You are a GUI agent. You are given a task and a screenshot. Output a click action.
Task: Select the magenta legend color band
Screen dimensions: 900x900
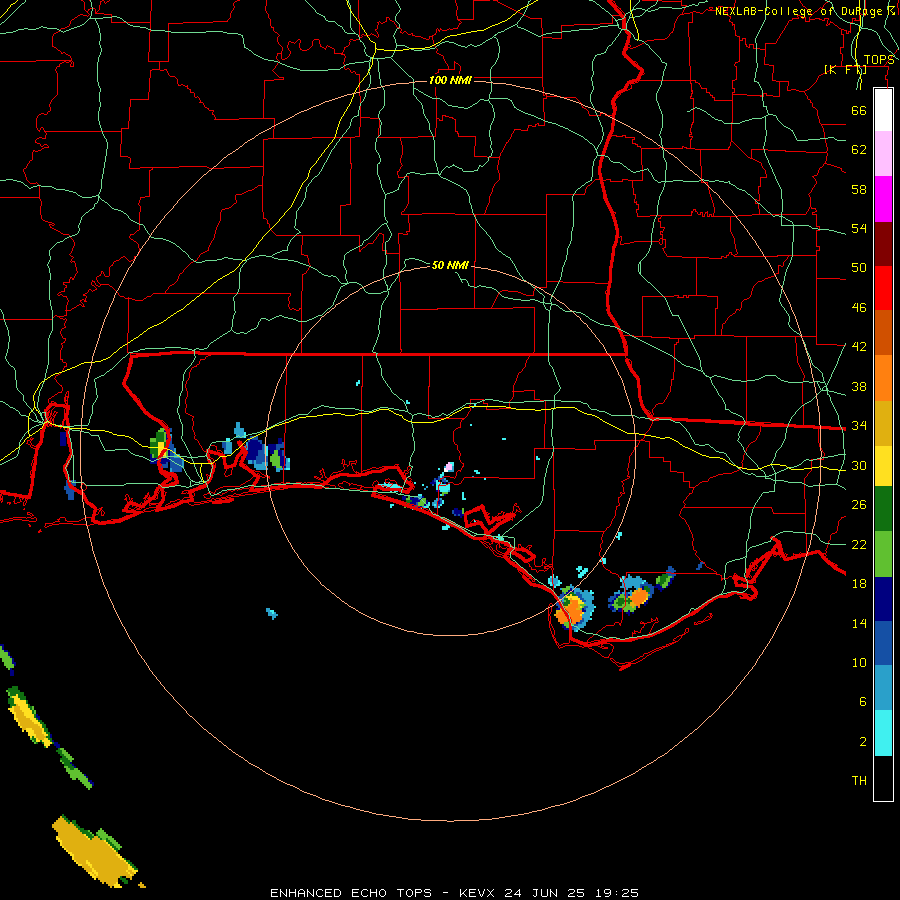(883, 199)
